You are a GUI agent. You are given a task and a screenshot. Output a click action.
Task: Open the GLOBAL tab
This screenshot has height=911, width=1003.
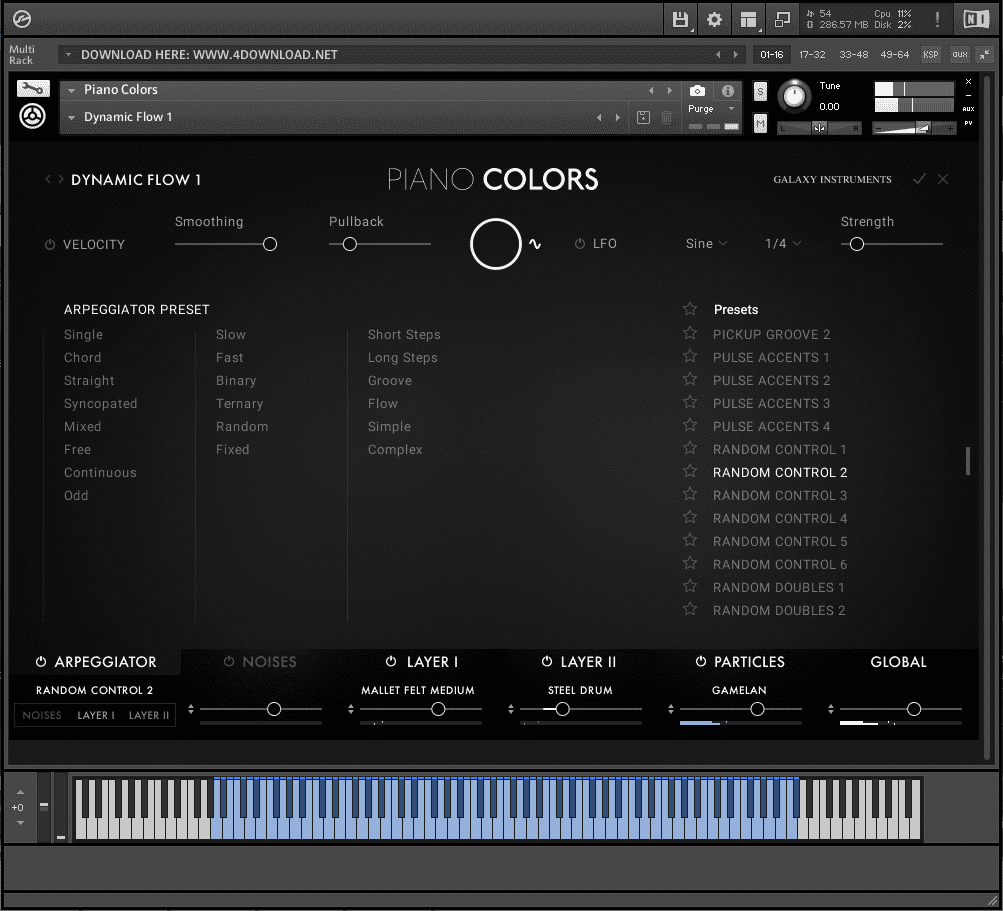[x=898, y=662]
